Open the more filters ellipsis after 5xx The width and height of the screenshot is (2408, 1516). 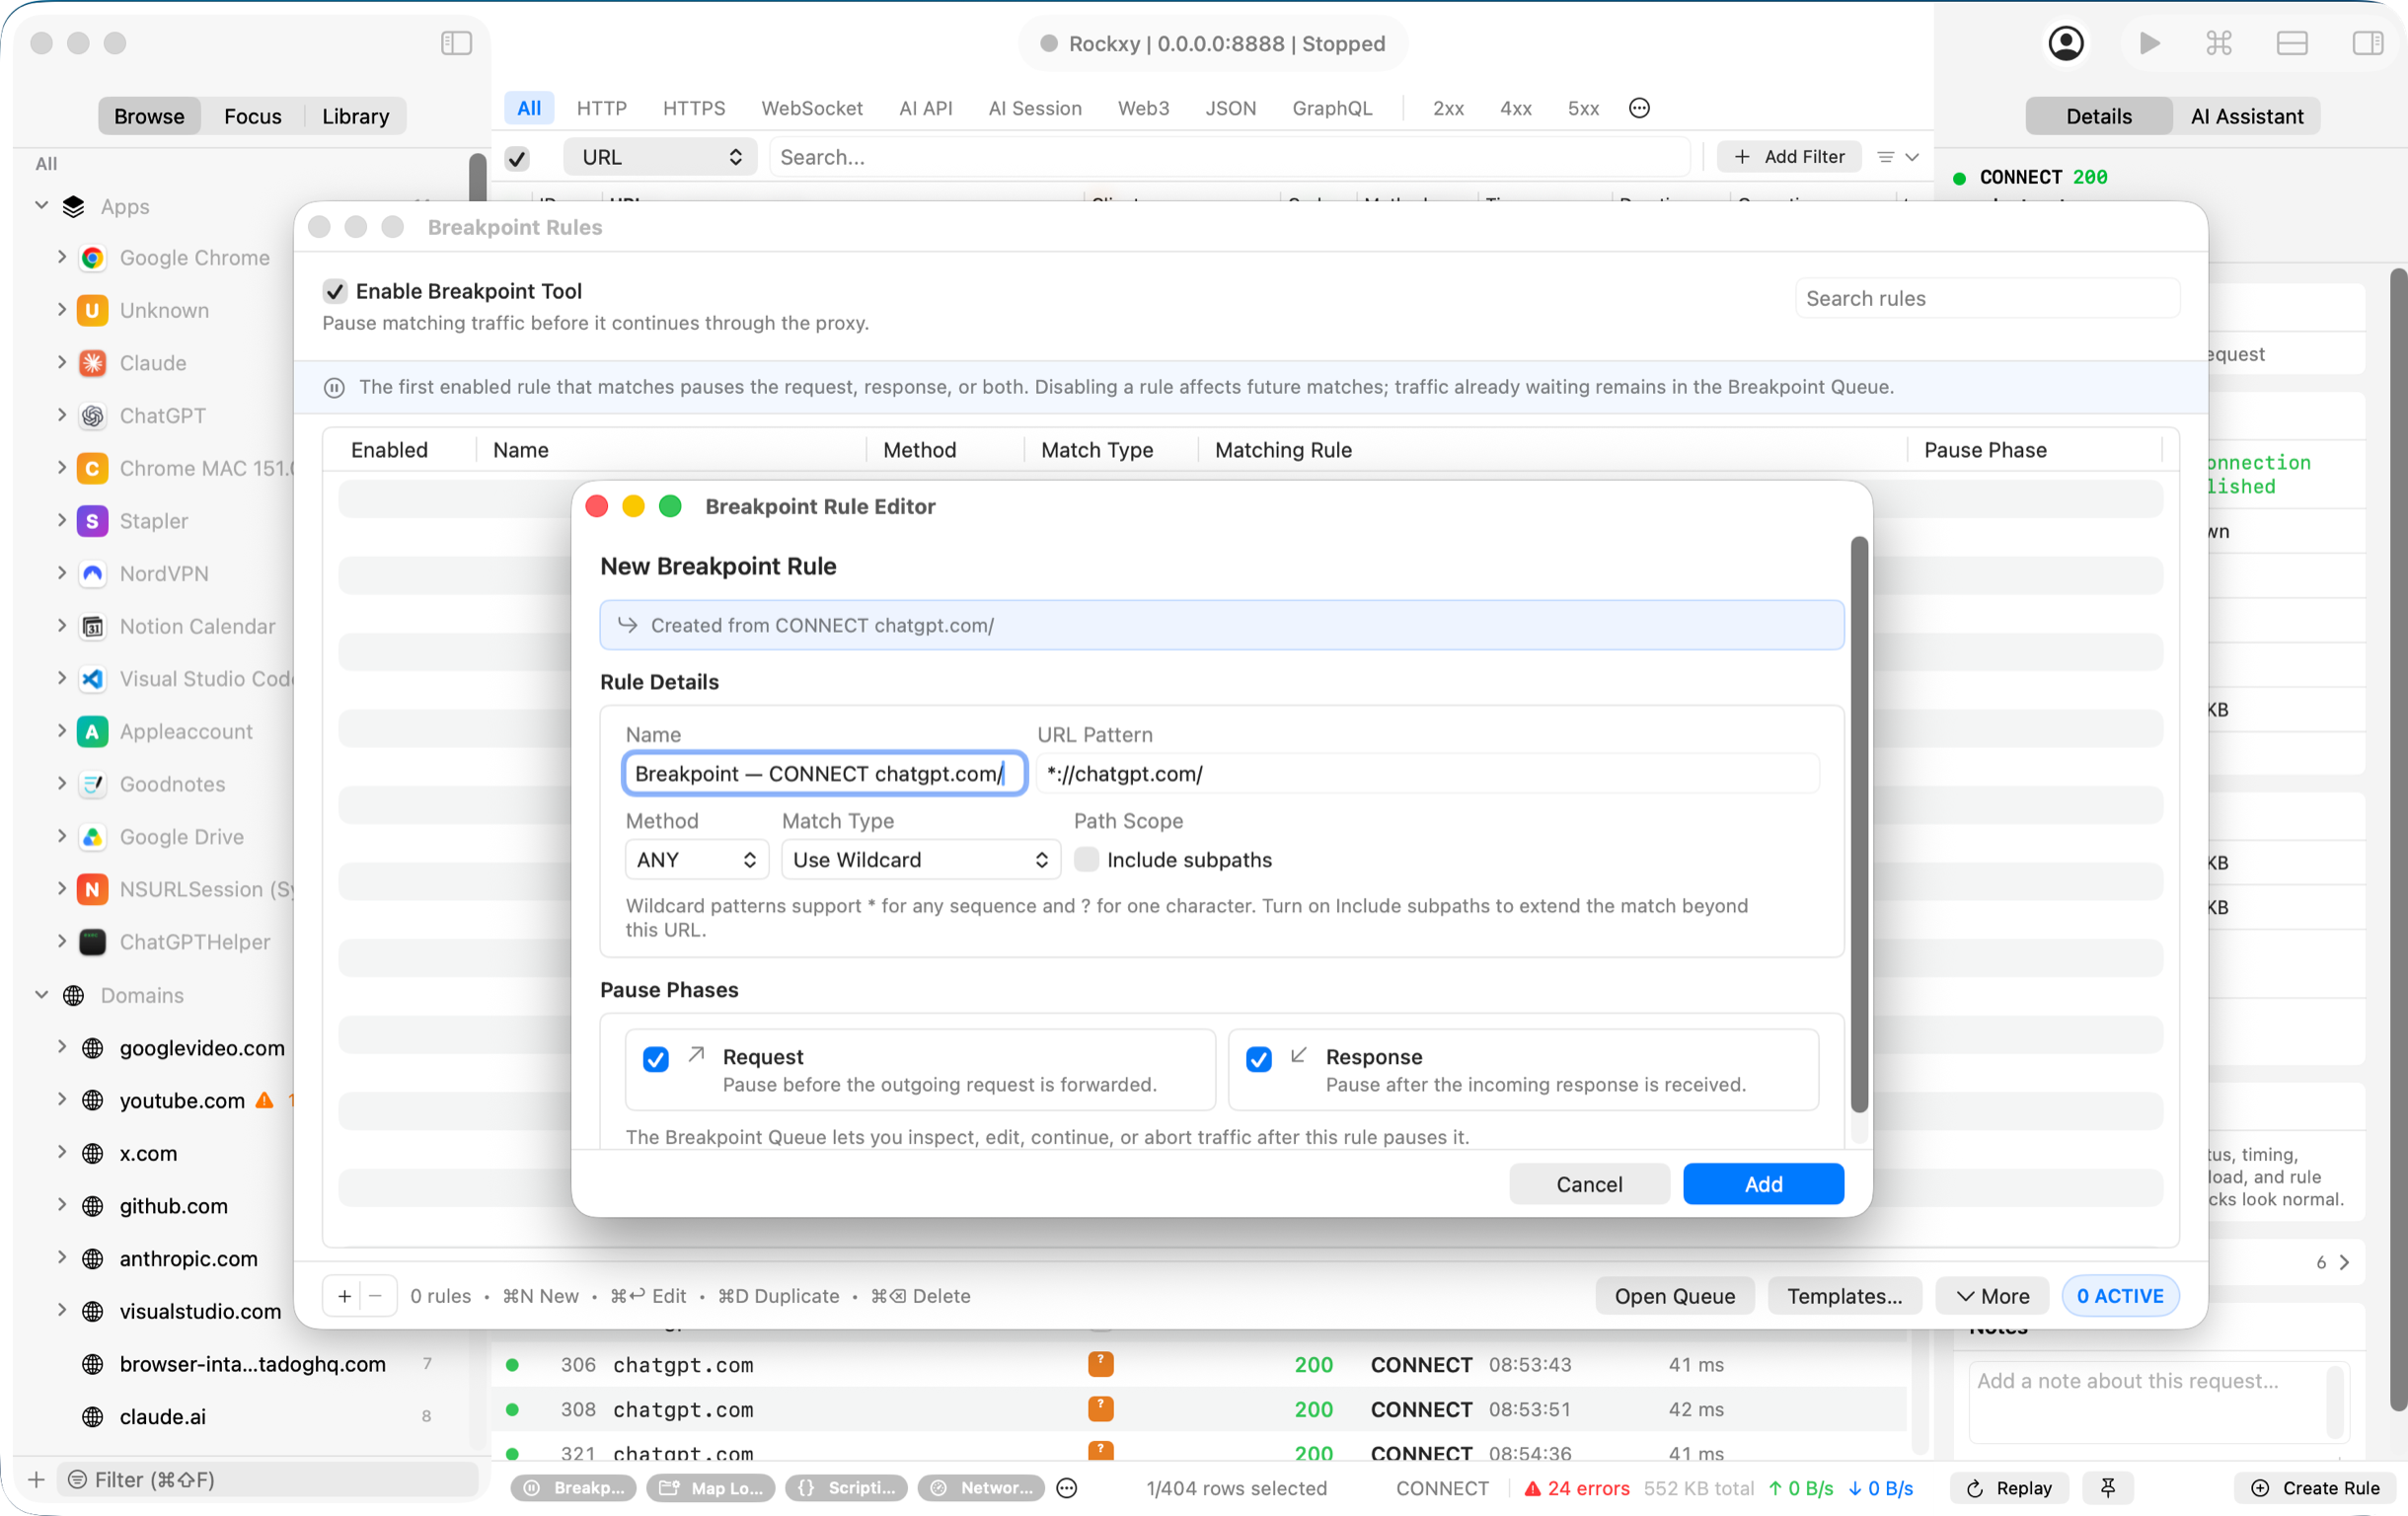[1639, 108]
